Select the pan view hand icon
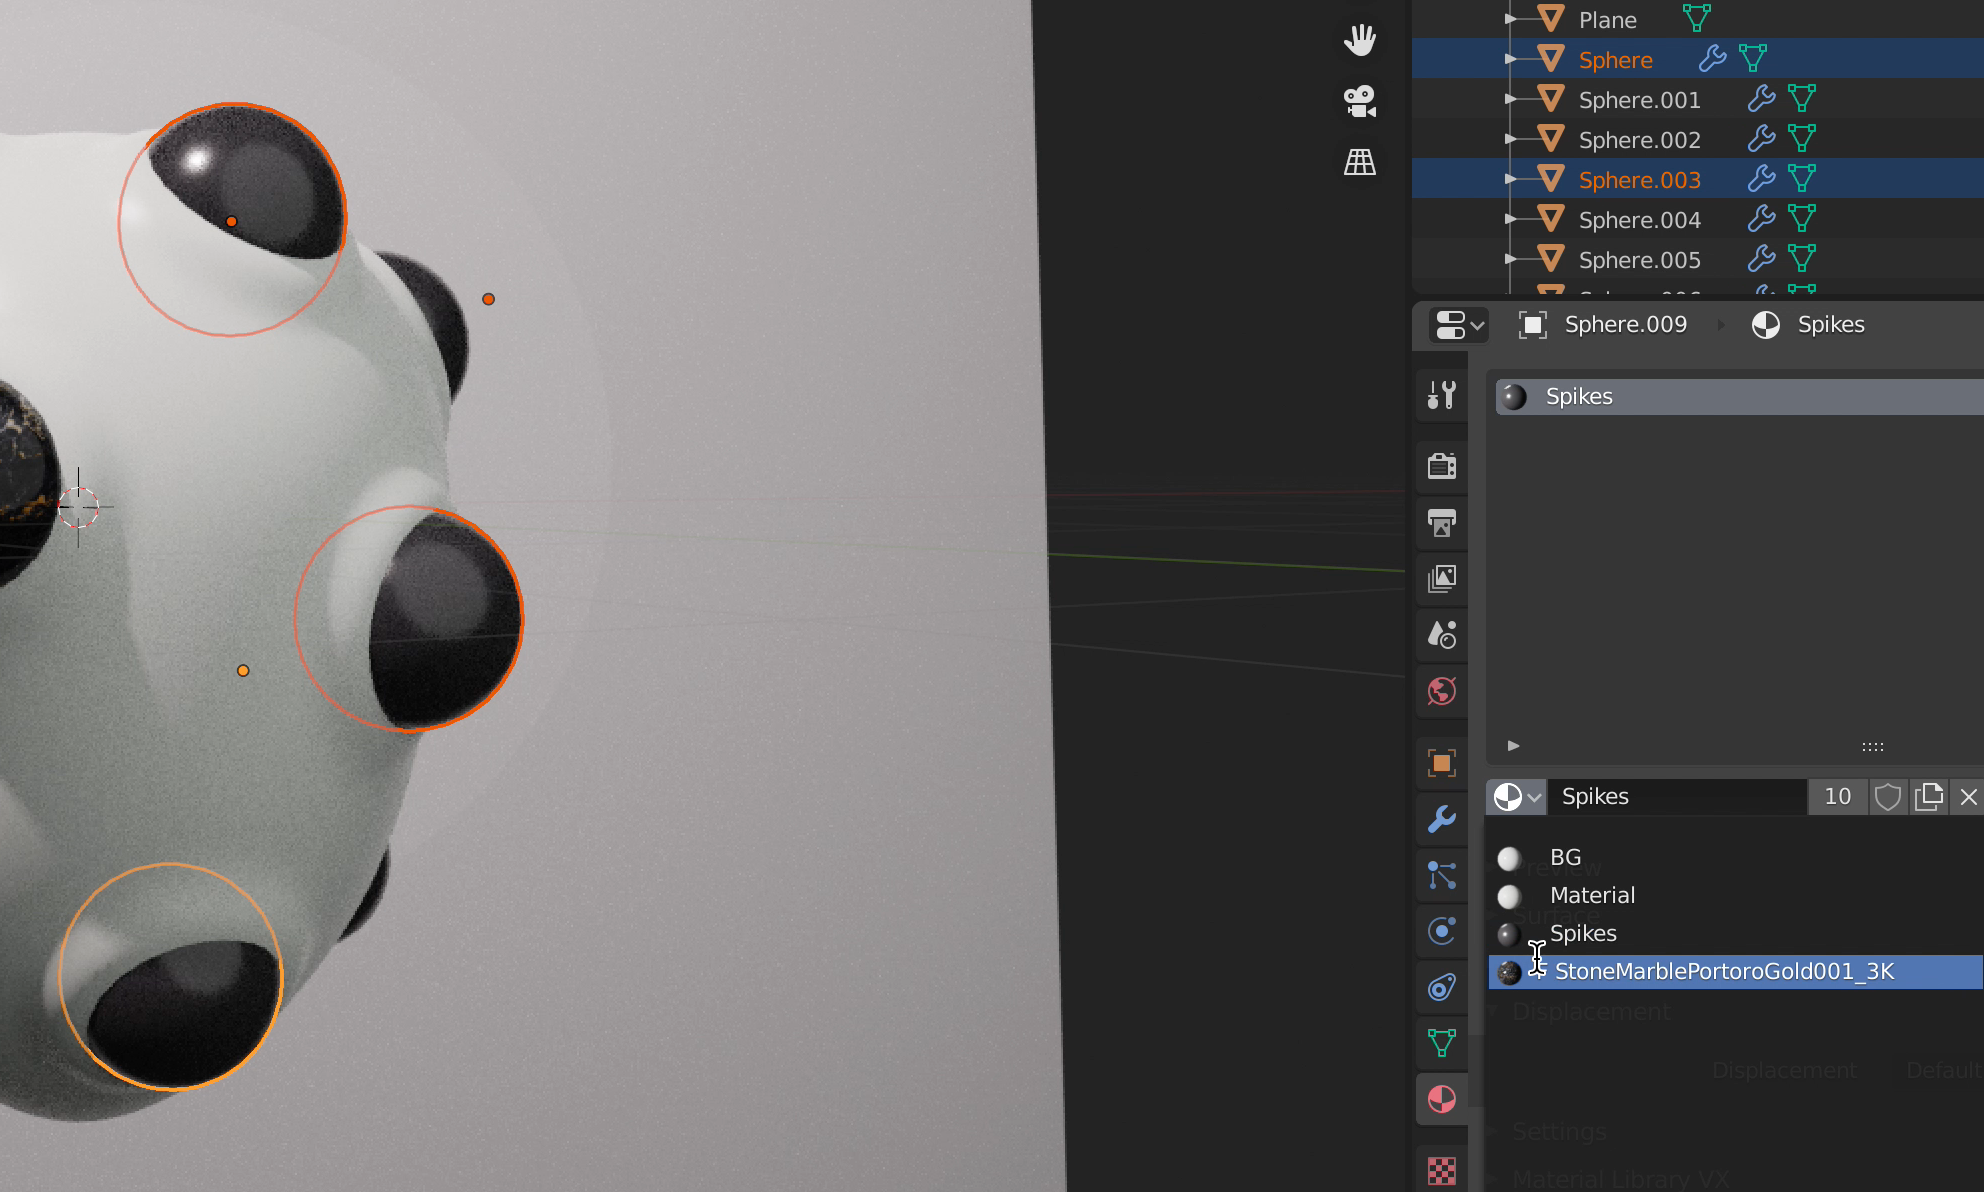Image resolution: width=1984 pixels, height=1192 pixels. [x=1359, y=40]
